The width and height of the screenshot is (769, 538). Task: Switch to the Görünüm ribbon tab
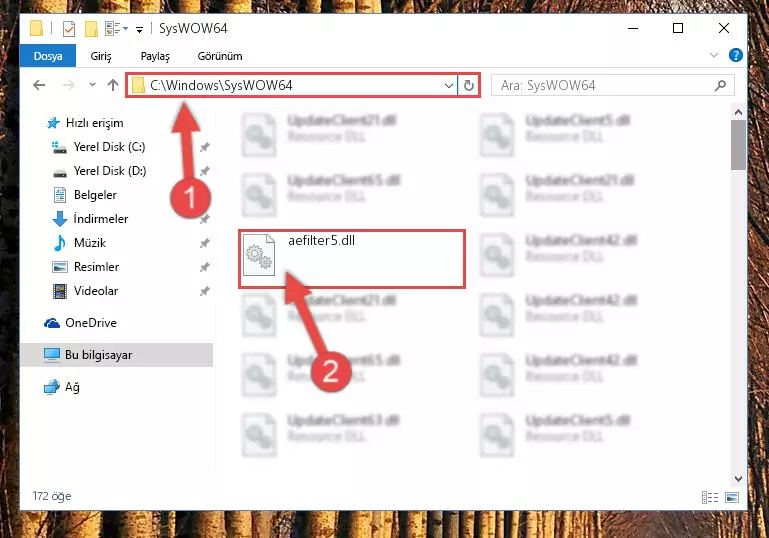pos(220,56)
